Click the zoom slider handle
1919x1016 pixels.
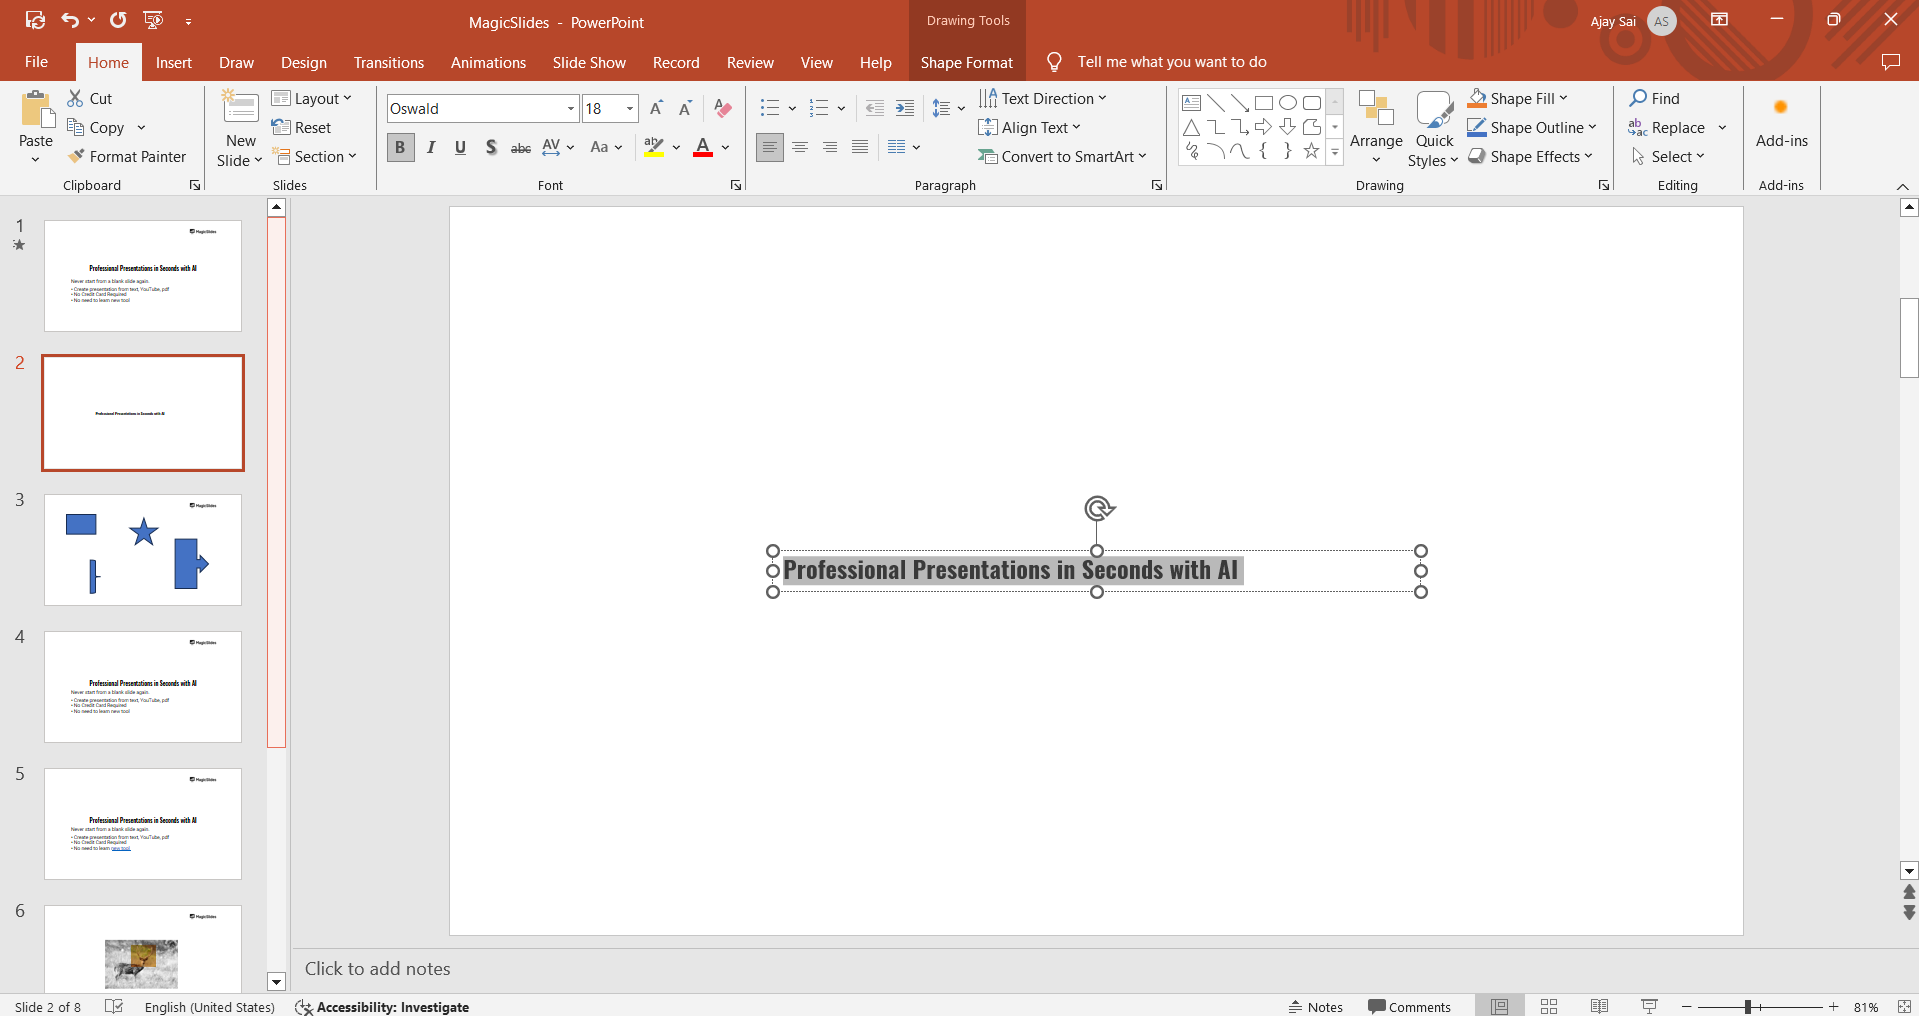click(x=1748, y=1007)
